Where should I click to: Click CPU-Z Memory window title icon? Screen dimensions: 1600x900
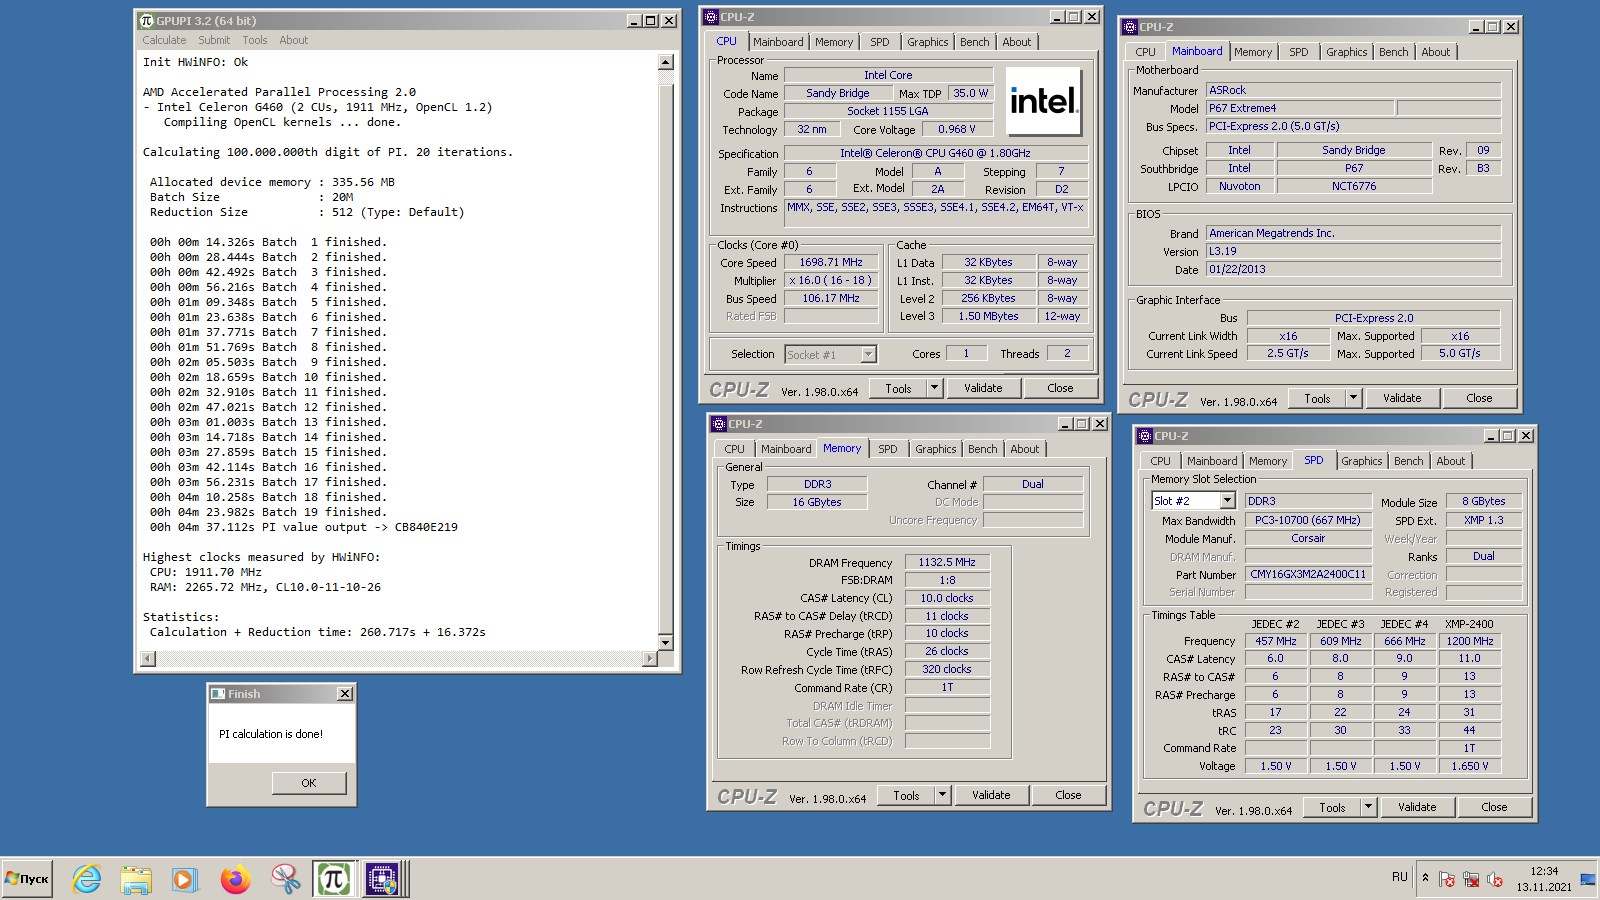719,424
